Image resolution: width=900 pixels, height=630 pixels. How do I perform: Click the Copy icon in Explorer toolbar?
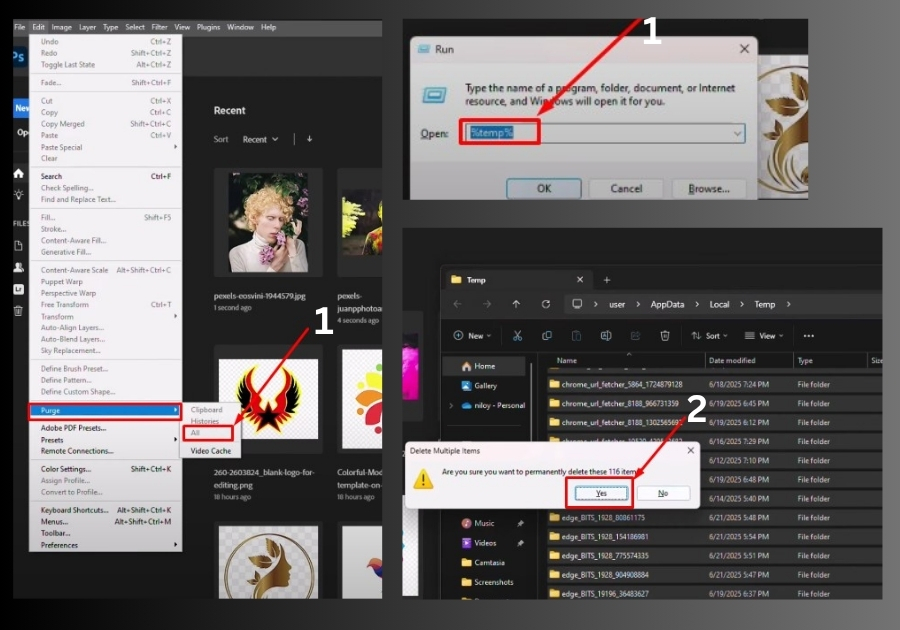point(546,336)
